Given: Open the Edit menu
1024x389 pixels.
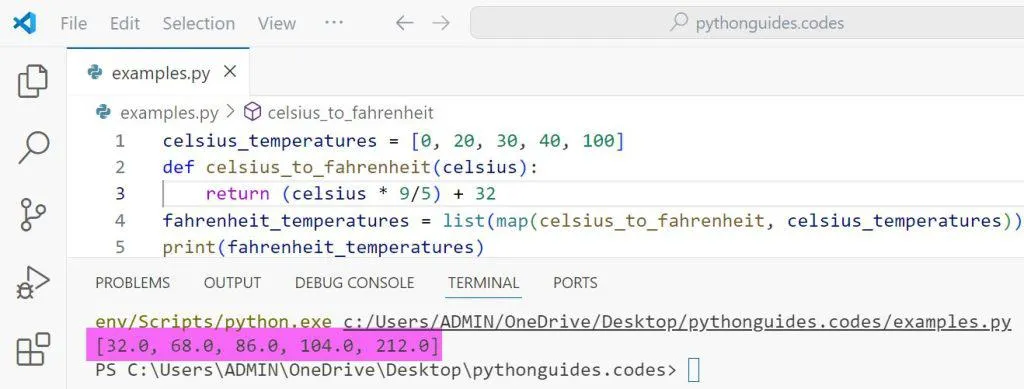Looking at the screenshot, I should [x=125, y=23].
